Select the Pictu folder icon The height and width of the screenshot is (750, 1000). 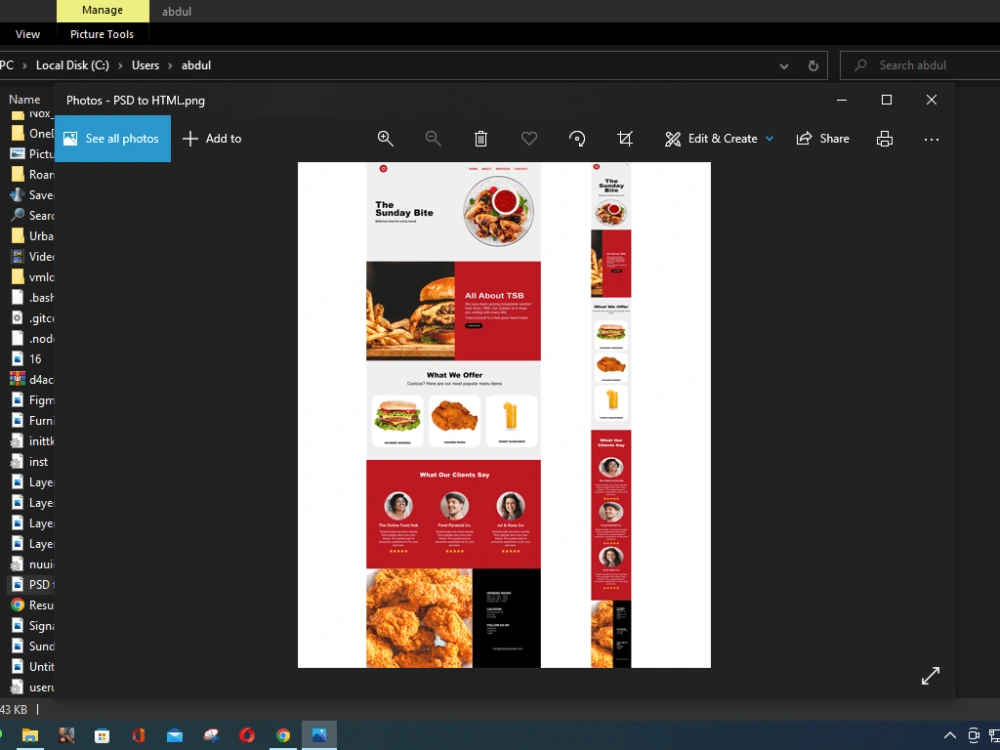pos(18,154)
